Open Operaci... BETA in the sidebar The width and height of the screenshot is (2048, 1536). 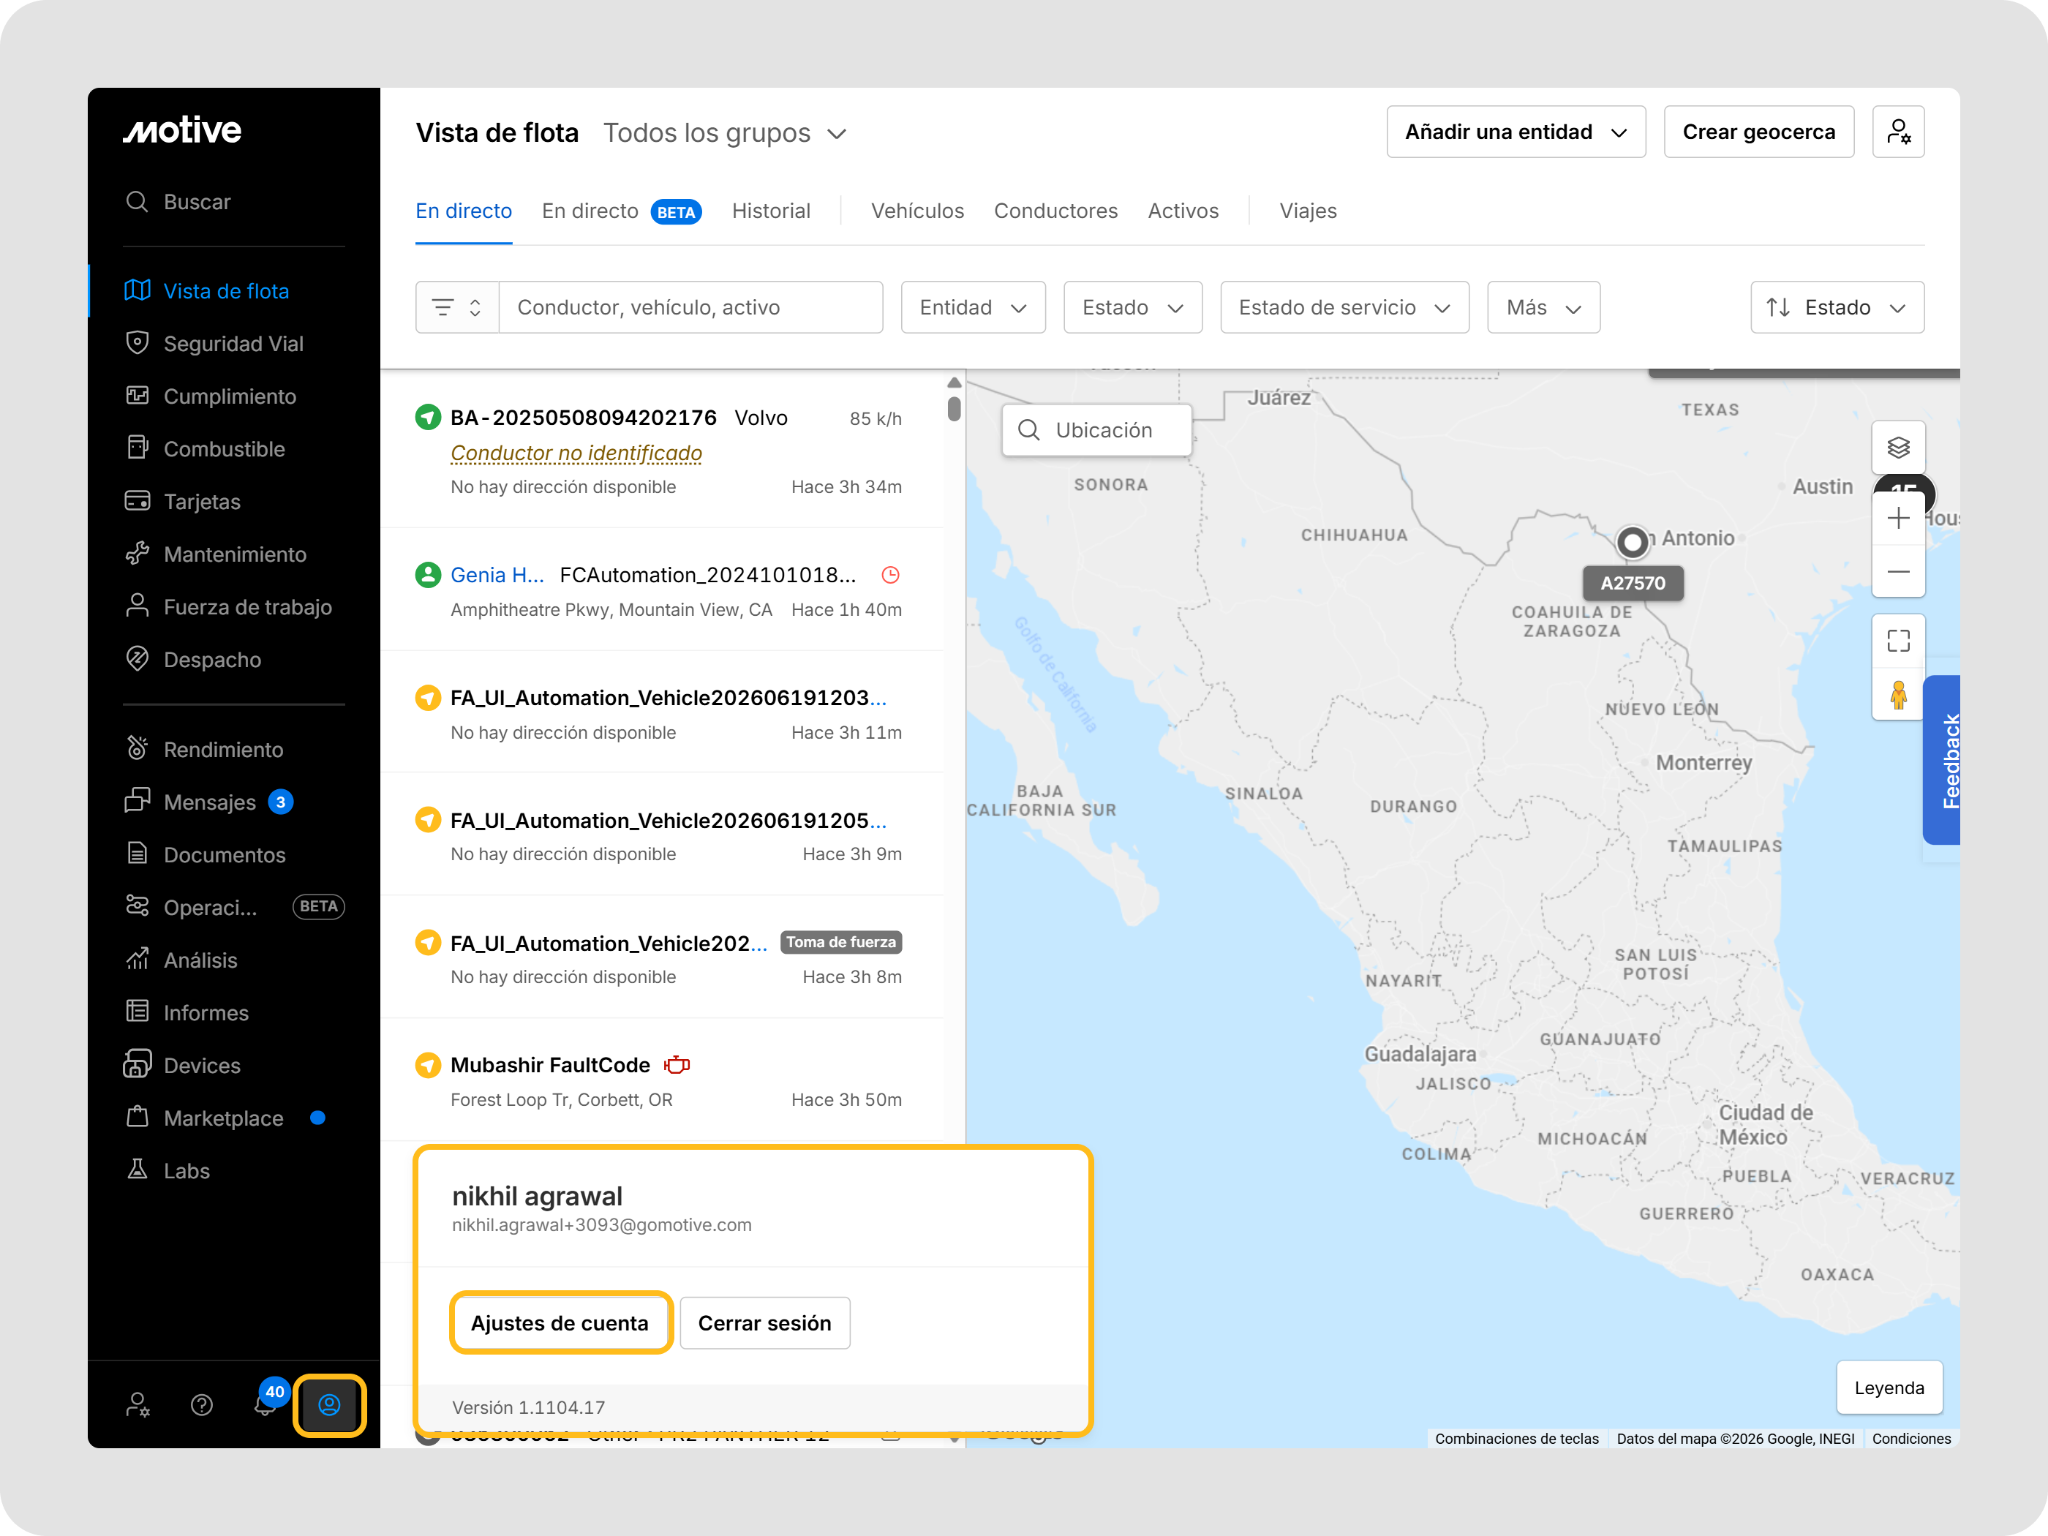(234, 907)
